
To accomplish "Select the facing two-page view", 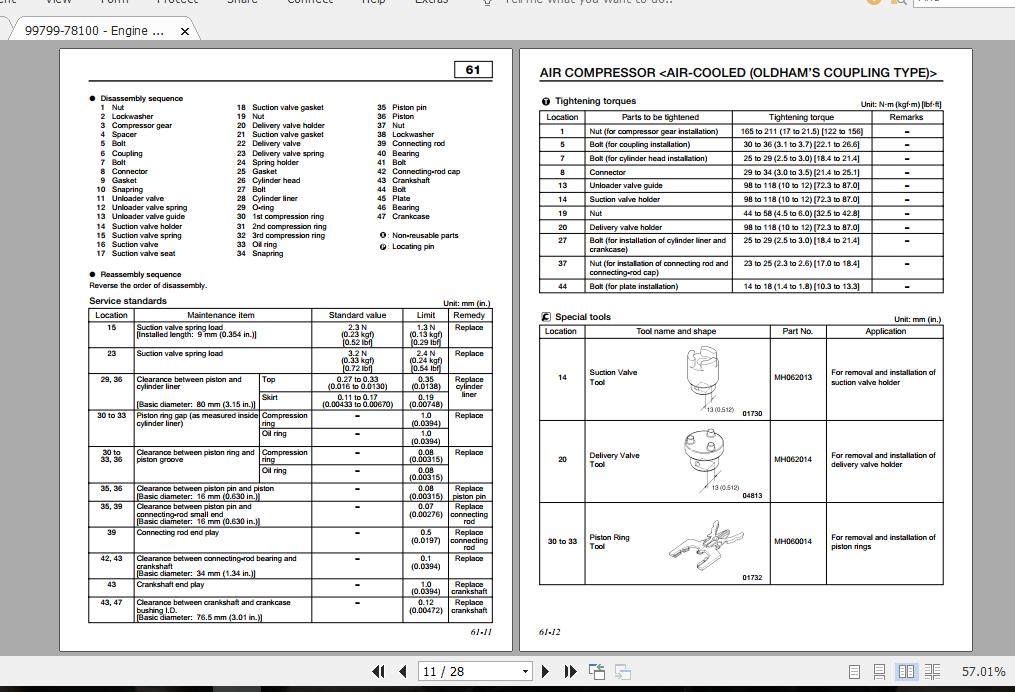I will (x=906, y=671).
